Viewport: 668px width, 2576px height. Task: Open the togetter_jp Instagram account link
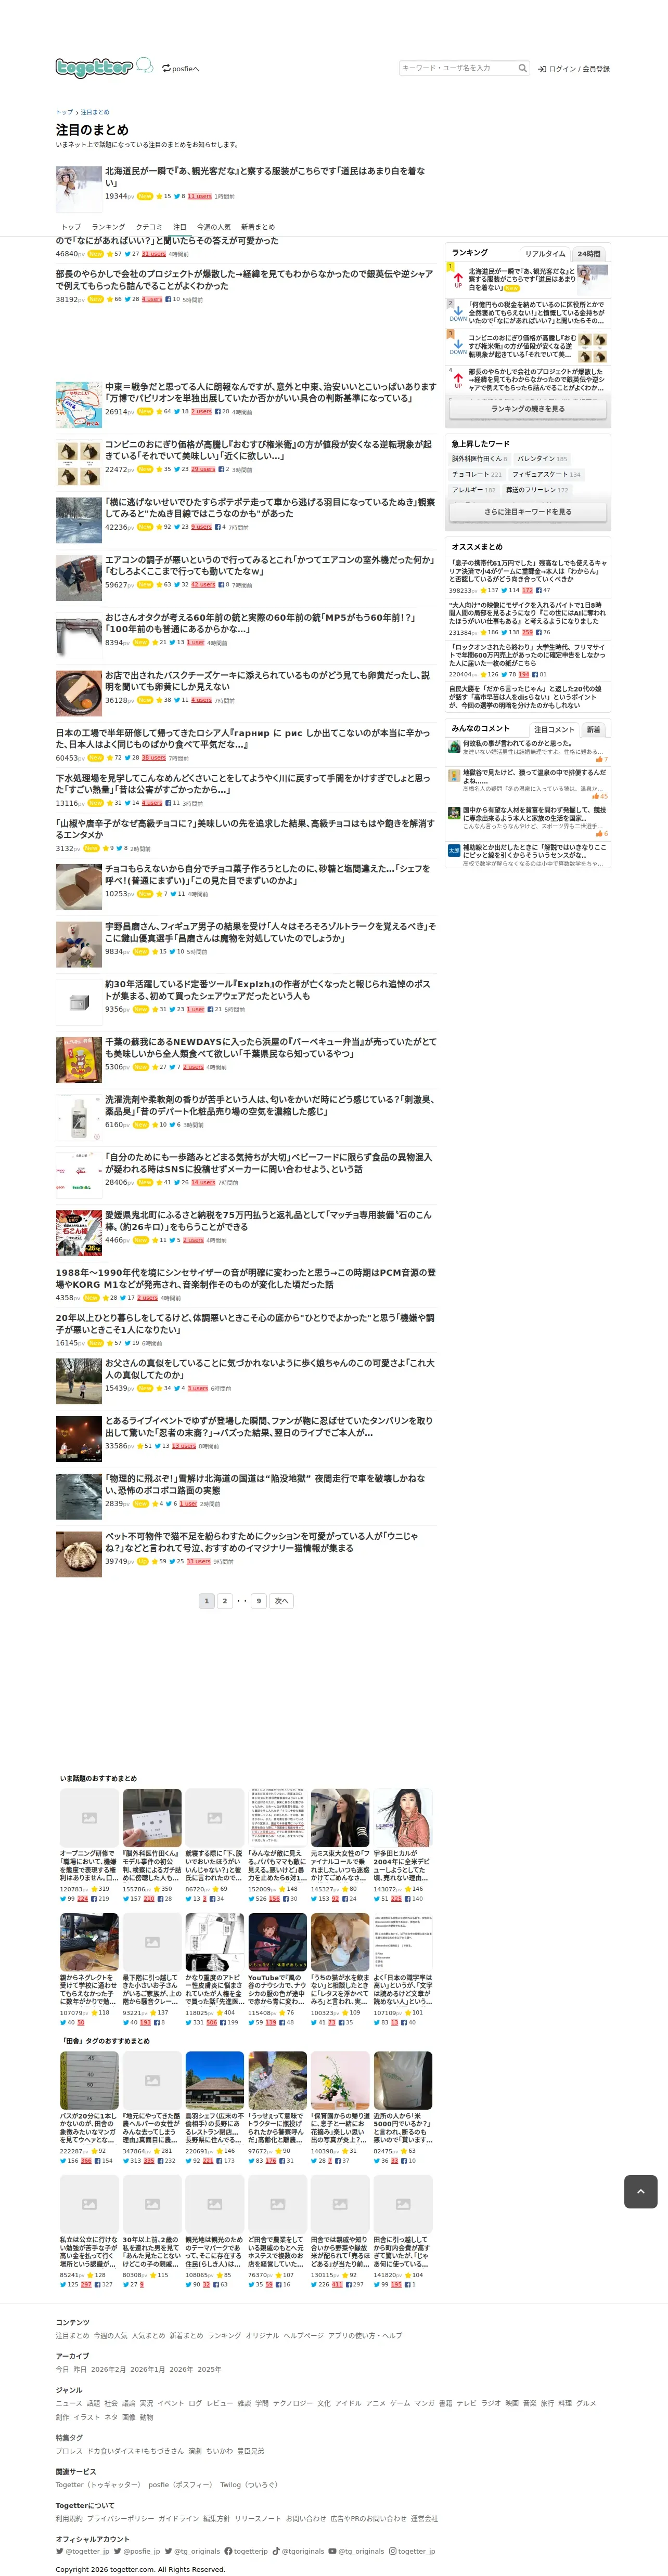click(412, 2551)
